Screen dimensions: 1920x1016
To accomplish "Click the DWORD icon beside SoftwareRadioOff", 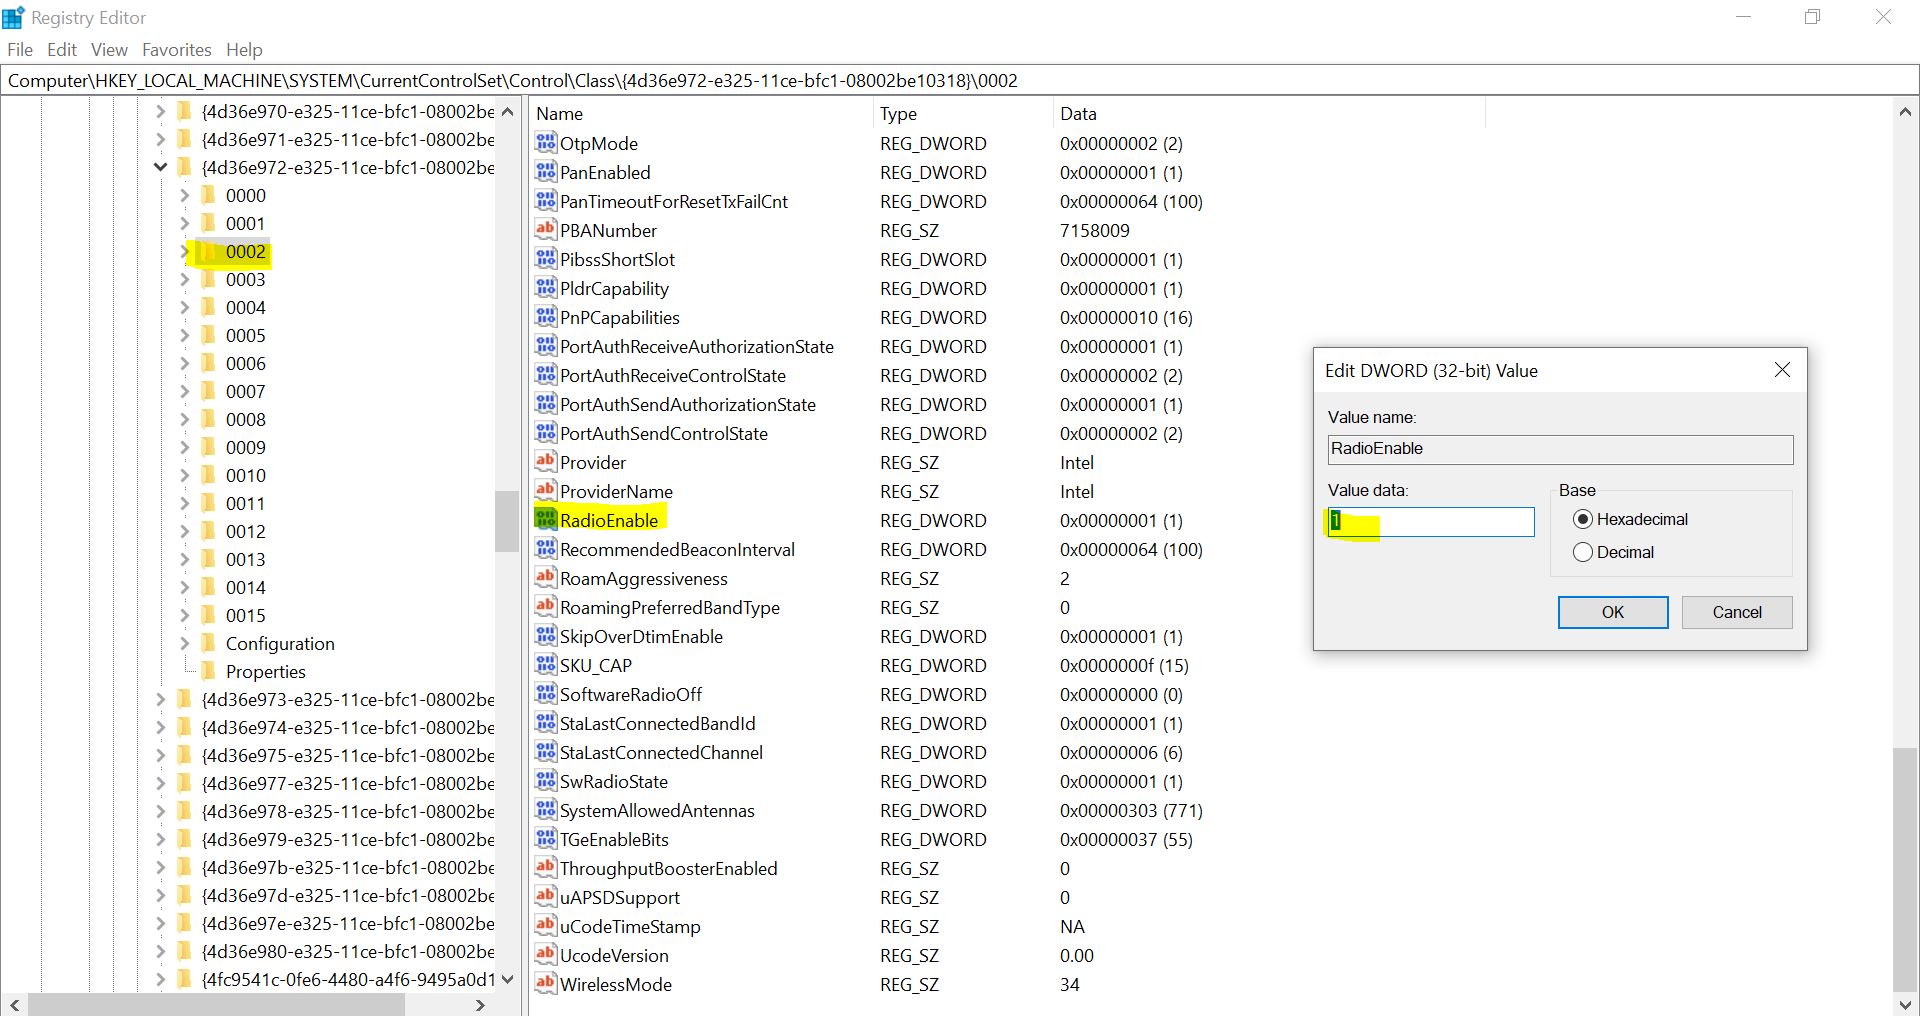I will click(545, 693).
